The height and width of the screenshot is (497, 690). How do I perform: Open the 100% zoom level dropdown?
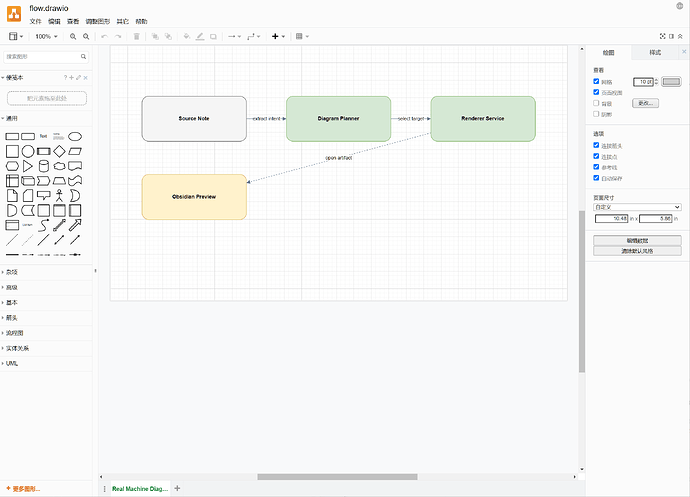click(x=46, y=37)
